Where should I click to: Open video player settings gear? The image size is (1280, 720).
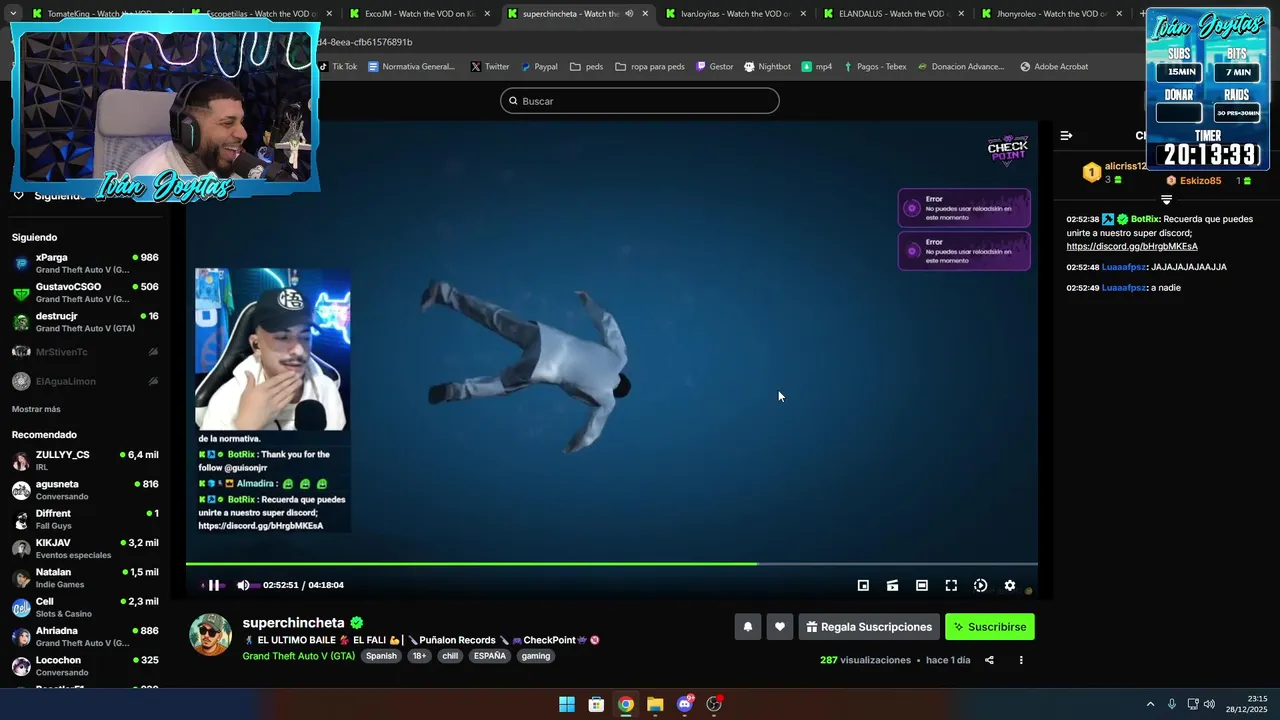(1010, 585)
